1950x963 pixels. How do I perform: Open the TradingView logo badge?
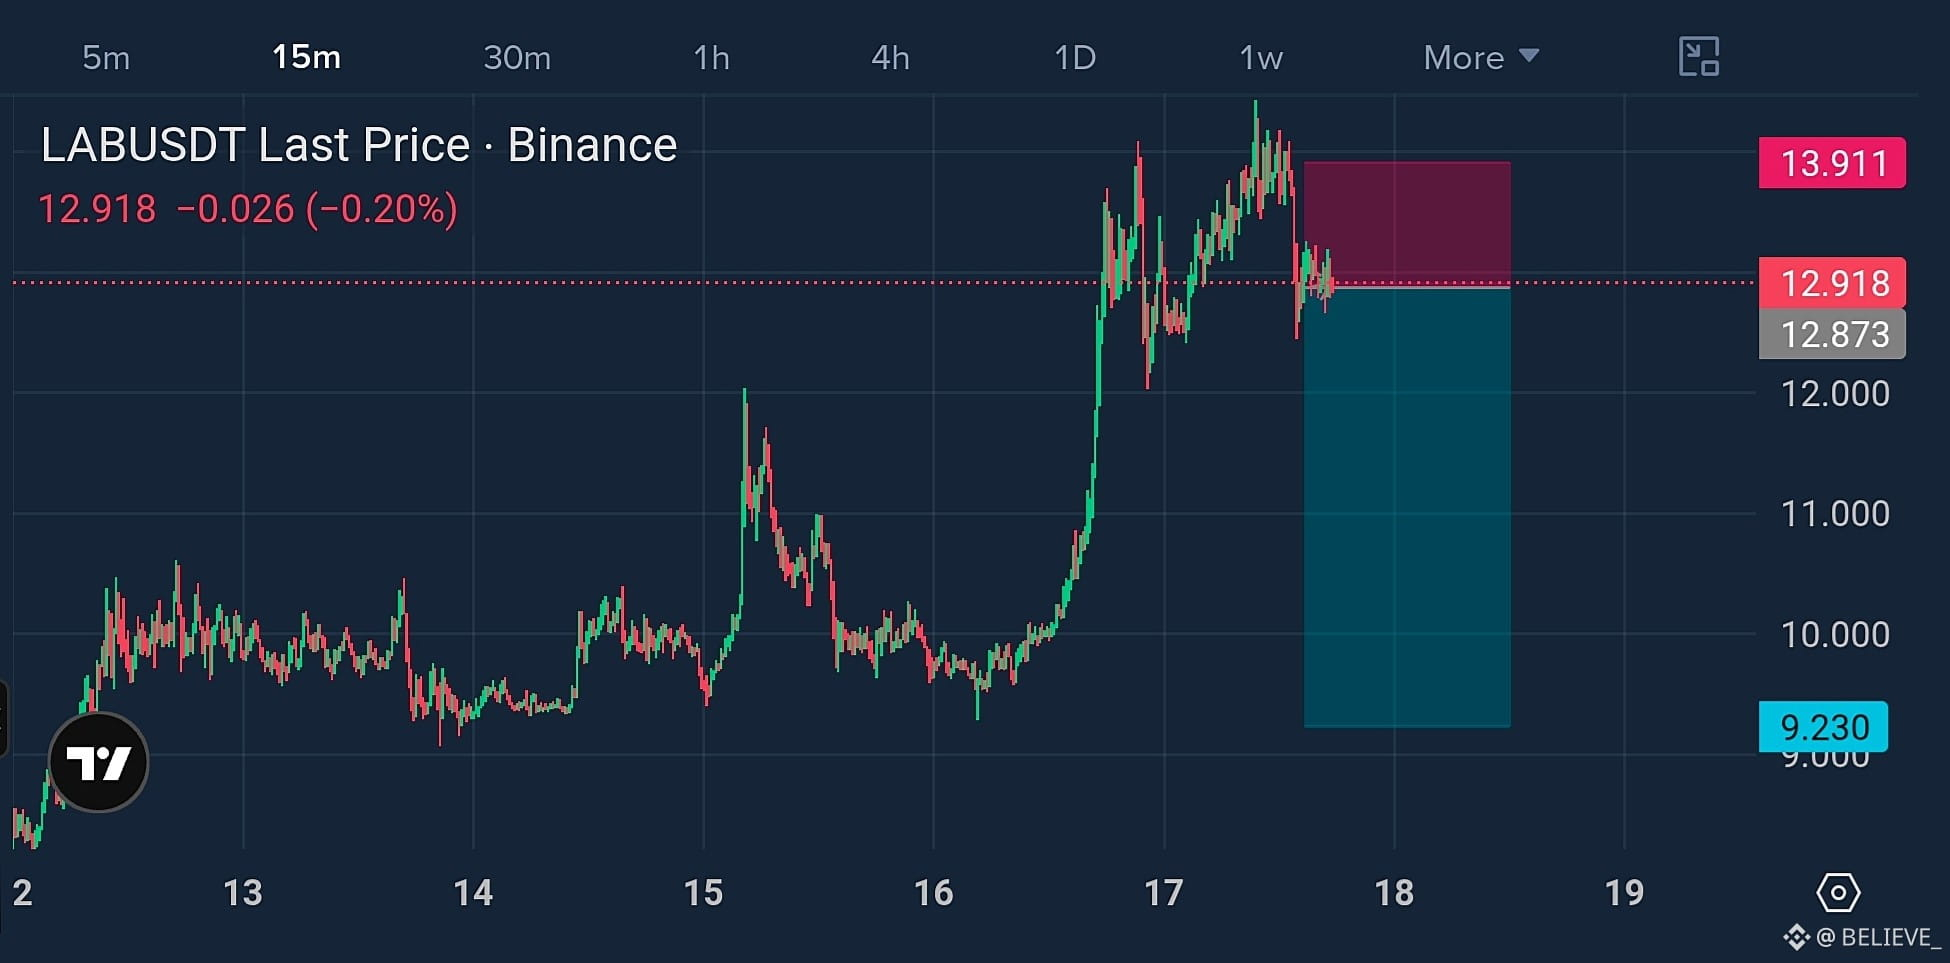[98, 763]
